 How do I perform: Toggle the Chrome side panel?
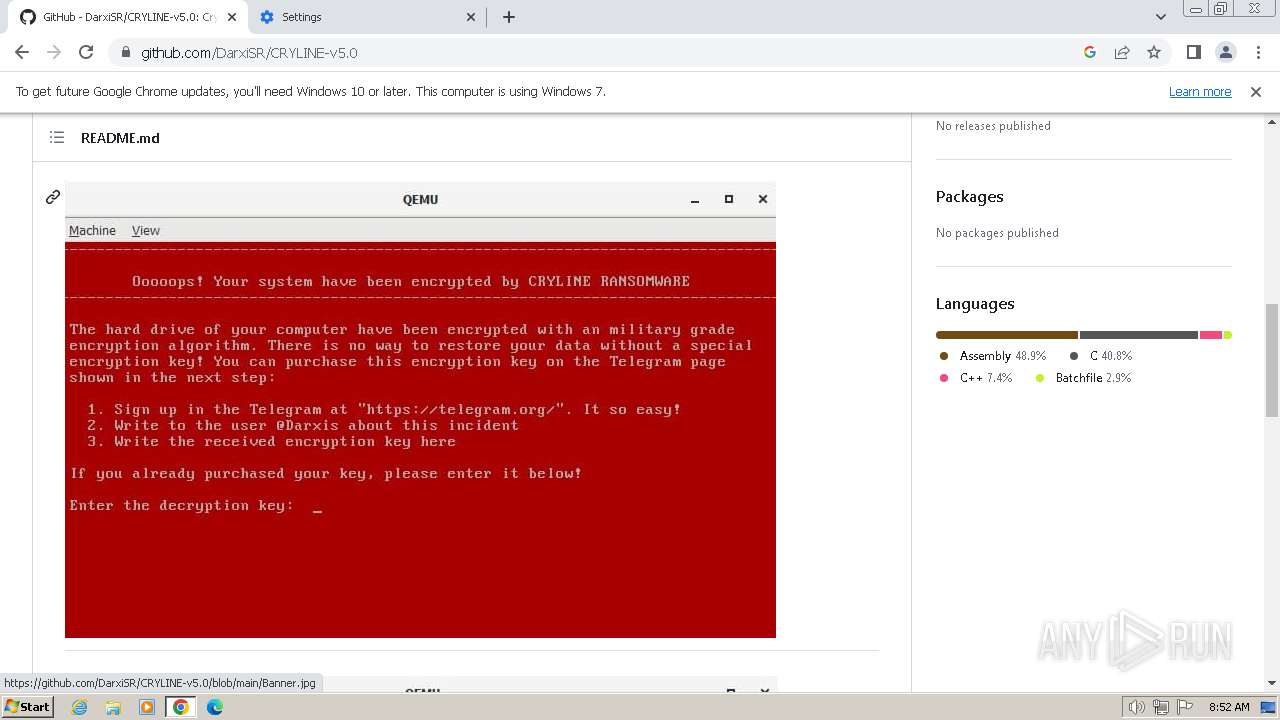tap(1194, 52)
